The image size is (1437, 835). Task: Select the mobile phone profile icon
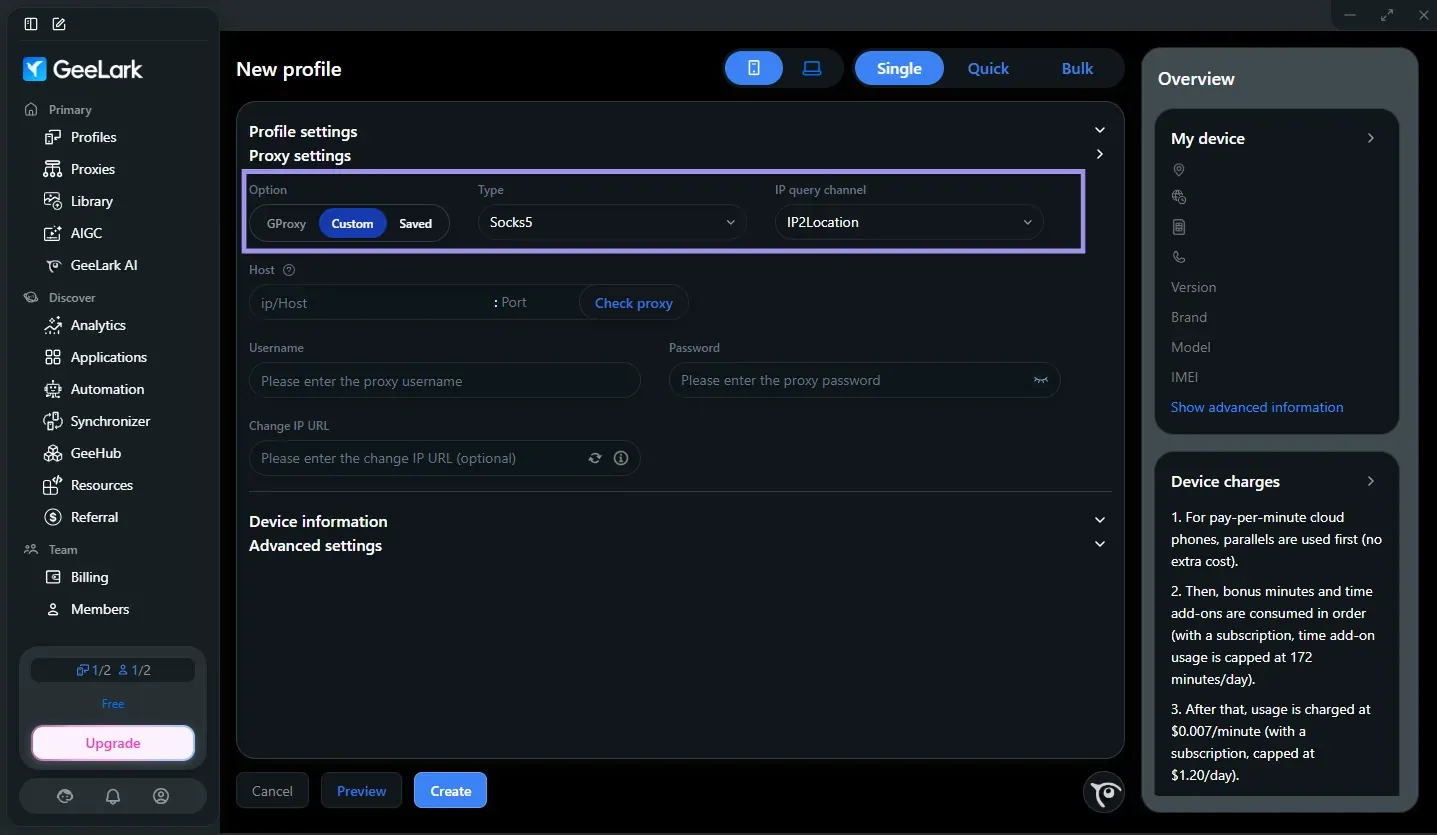pos(754,68)
